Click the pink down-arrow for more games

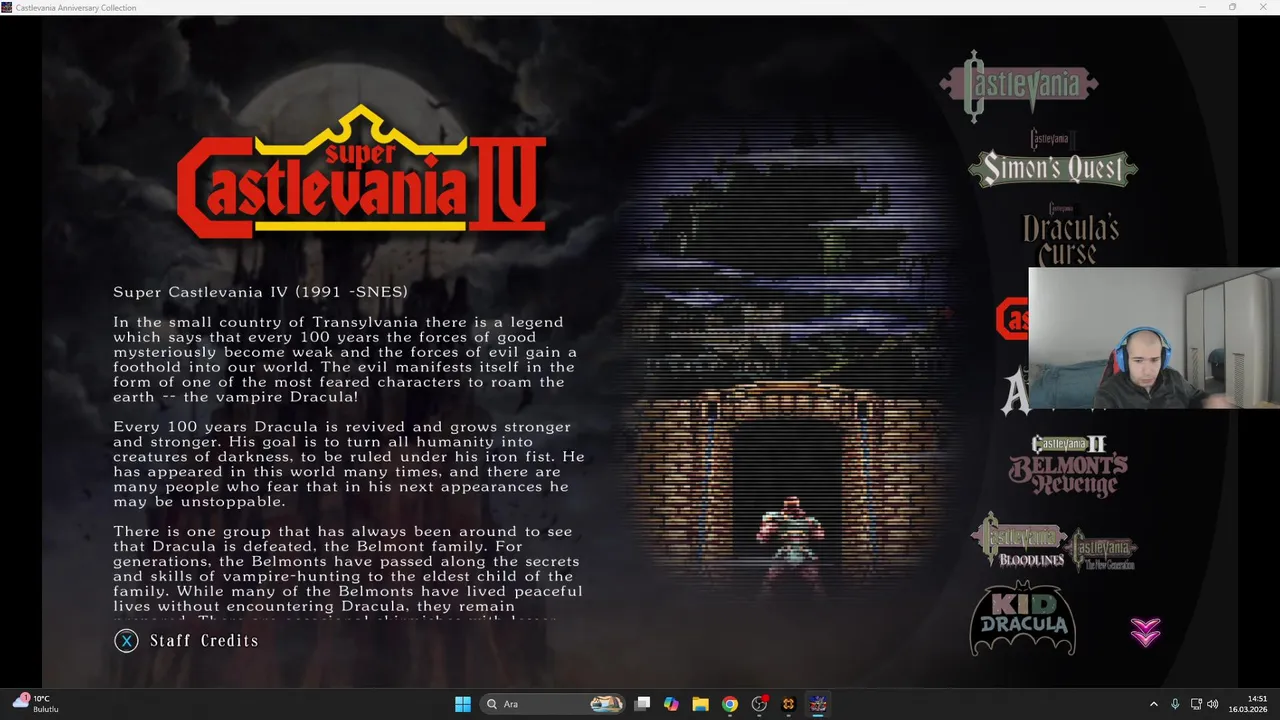click(x=1145, y=631)
